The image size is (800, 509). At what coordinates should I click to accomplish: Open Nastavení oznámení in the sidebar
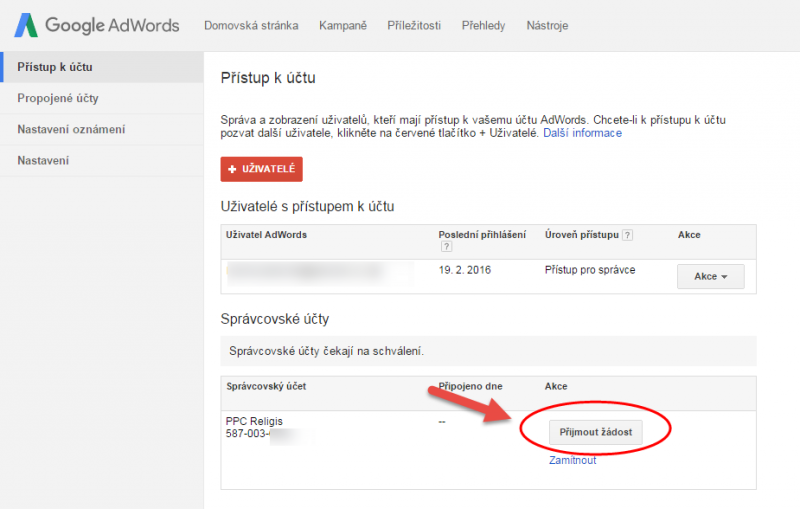click(x=102, y=129)
